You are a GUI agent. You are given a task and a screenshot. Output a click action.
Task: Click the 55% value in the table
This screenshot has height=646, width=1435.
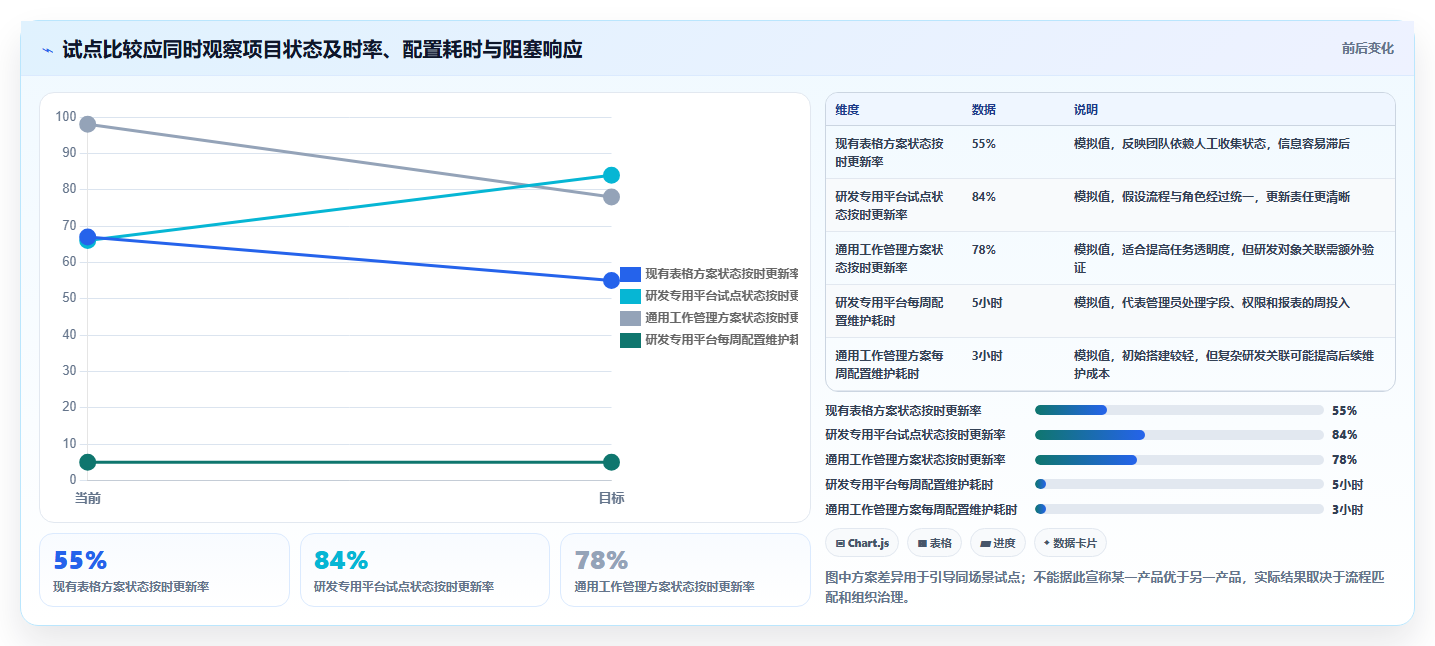tap(983, 144)
